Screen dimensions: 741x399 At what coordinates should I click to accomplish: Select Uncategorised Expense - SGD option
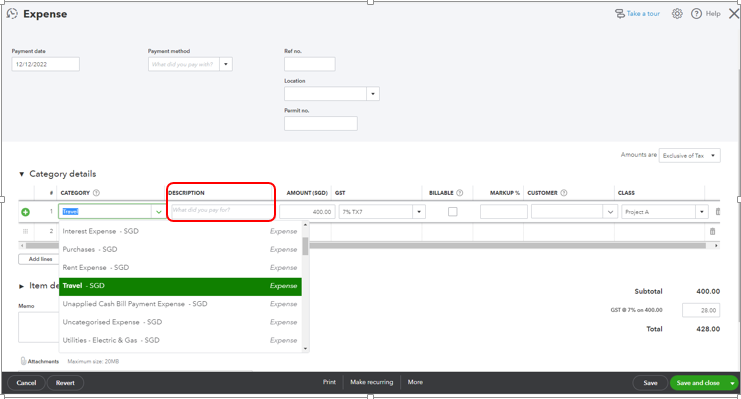coord(180,322)
